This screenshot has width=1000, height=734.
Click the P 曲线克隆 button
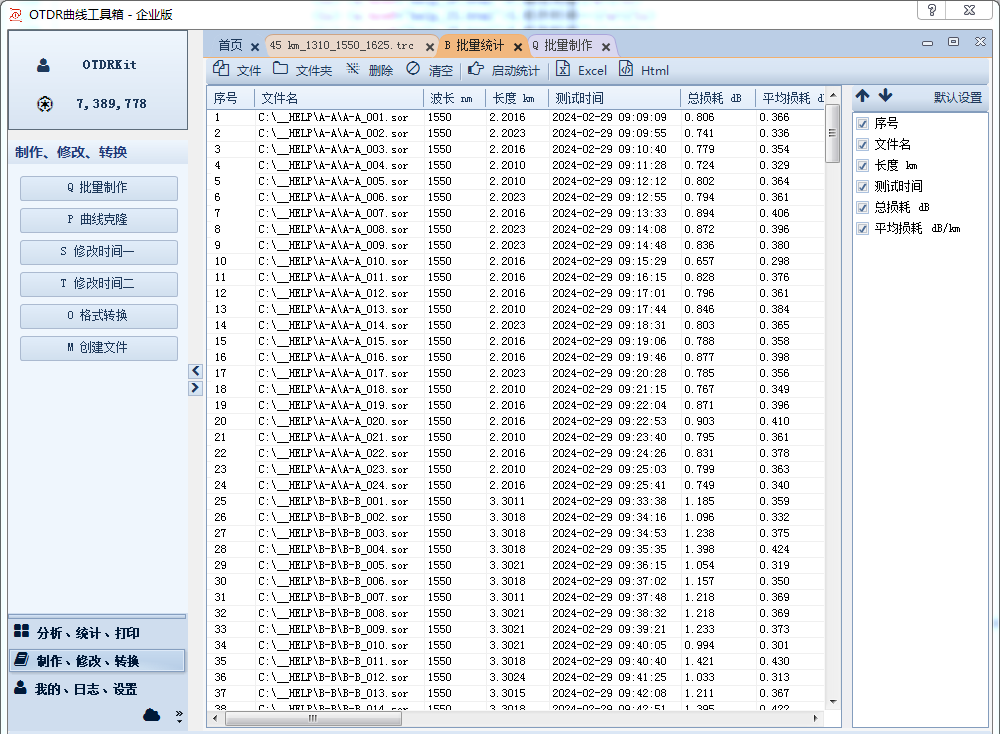tap(99, 220)
